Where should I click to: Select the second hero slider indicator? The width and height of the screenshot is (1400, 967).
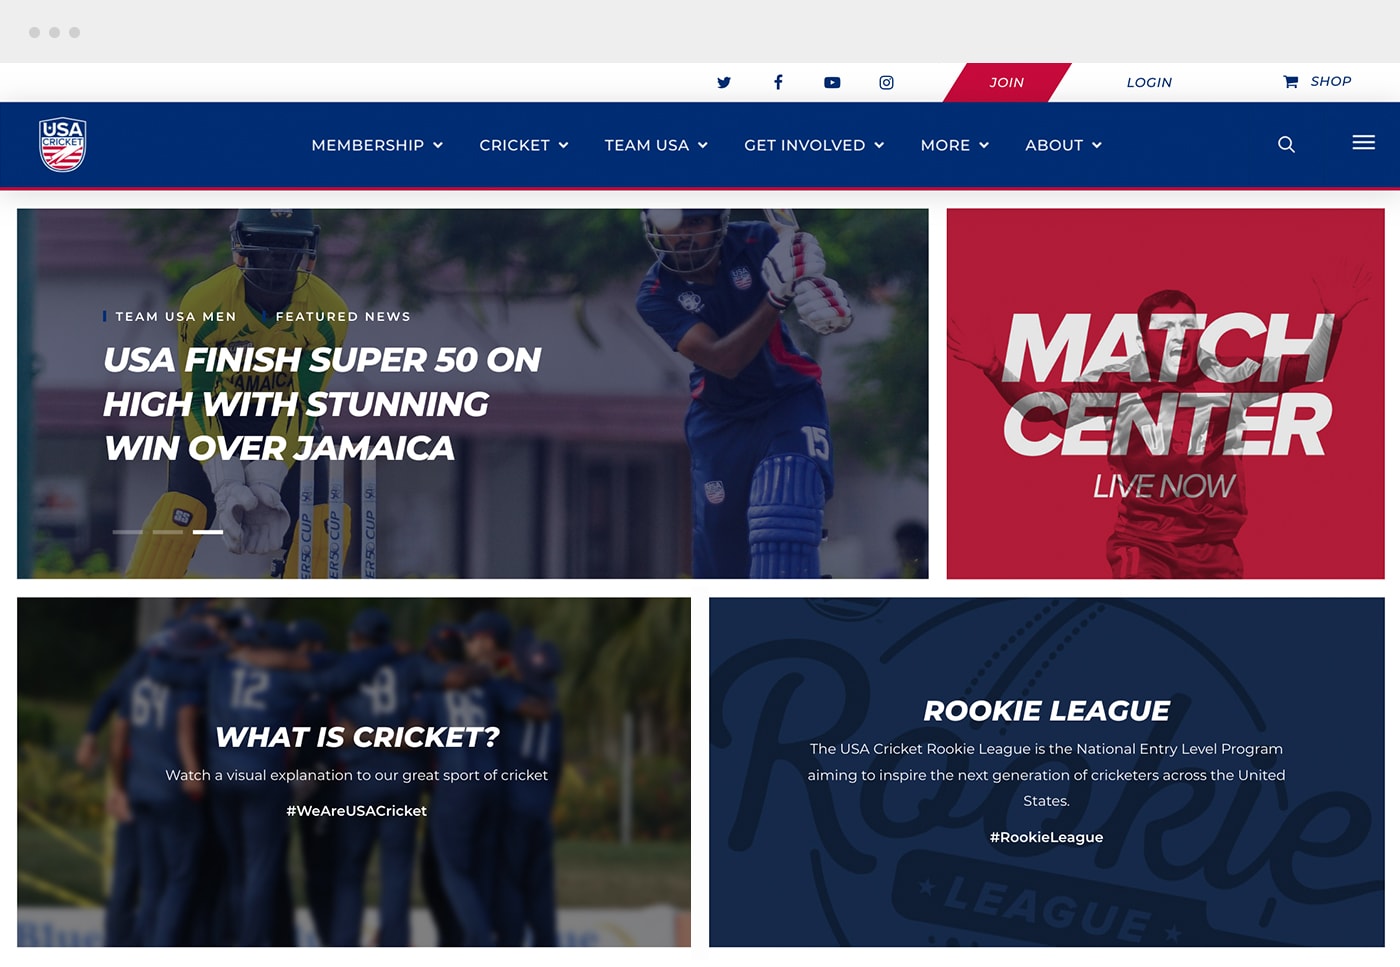(x=167, y=532)
